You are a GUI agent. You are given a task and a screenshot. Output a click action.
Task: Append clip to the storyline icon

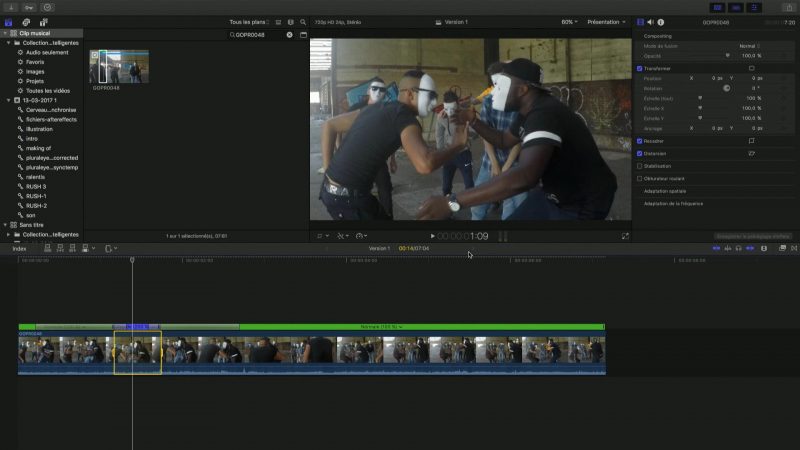[x=72, y=248]
